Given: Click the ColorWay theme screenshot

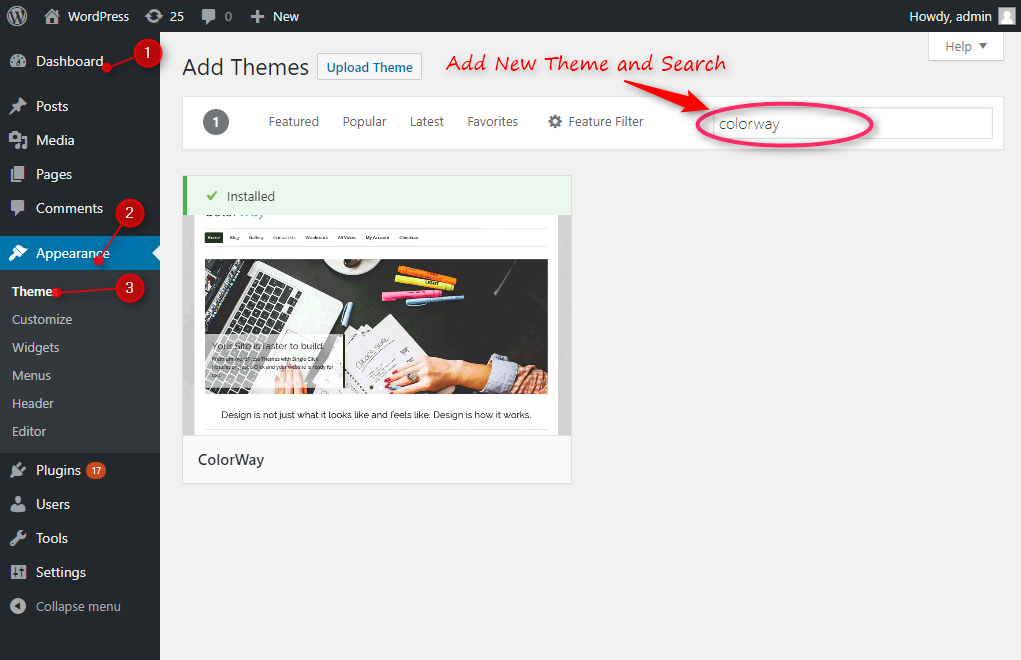Looking at the screenshot, I should coord(377,325).
